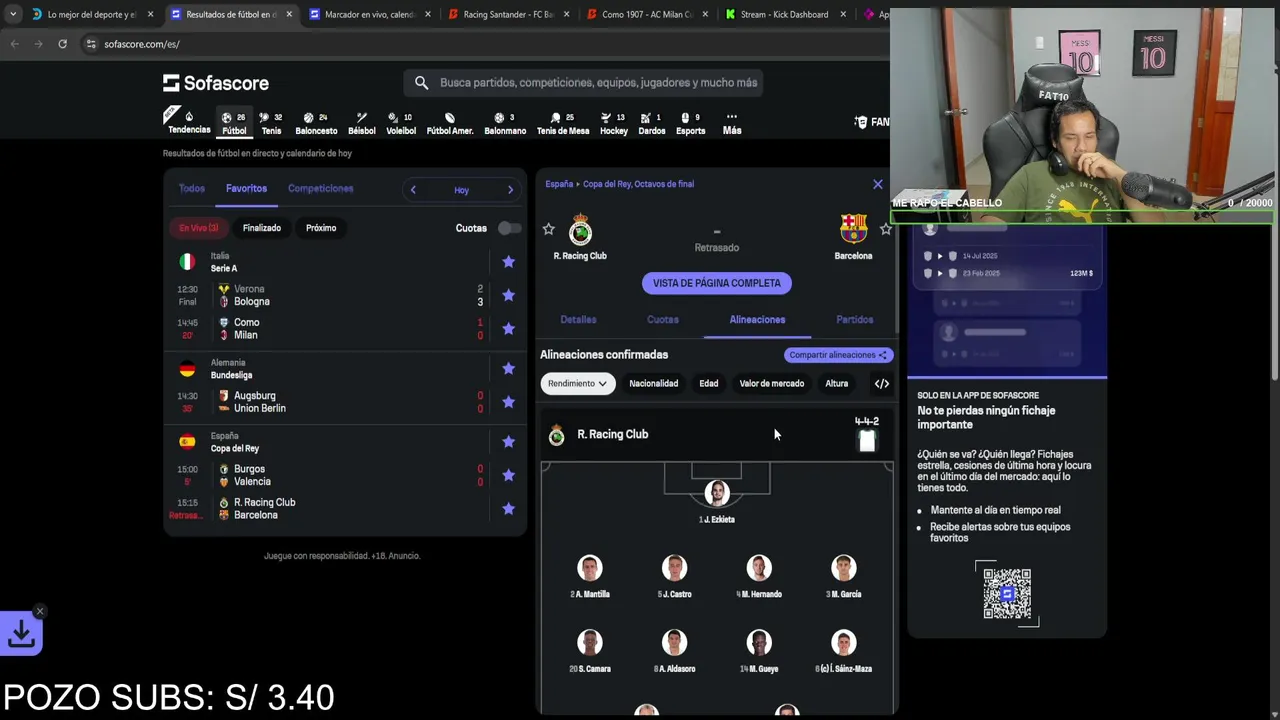Open the Tendencias sports category
The width and height of the screenshot is (1280, 720).
(189, 123)
